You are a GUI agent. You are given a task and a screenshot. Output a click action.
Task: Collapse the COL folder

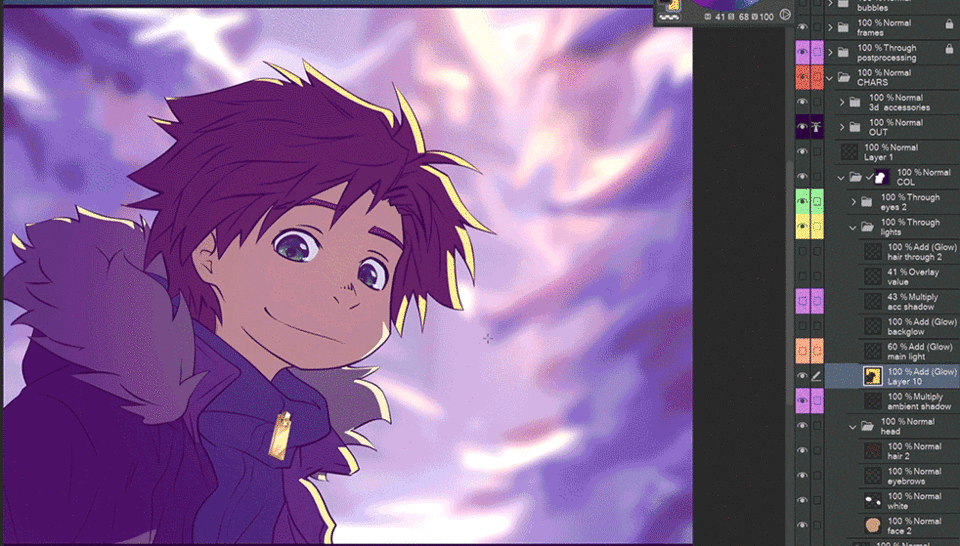point(841,178)
